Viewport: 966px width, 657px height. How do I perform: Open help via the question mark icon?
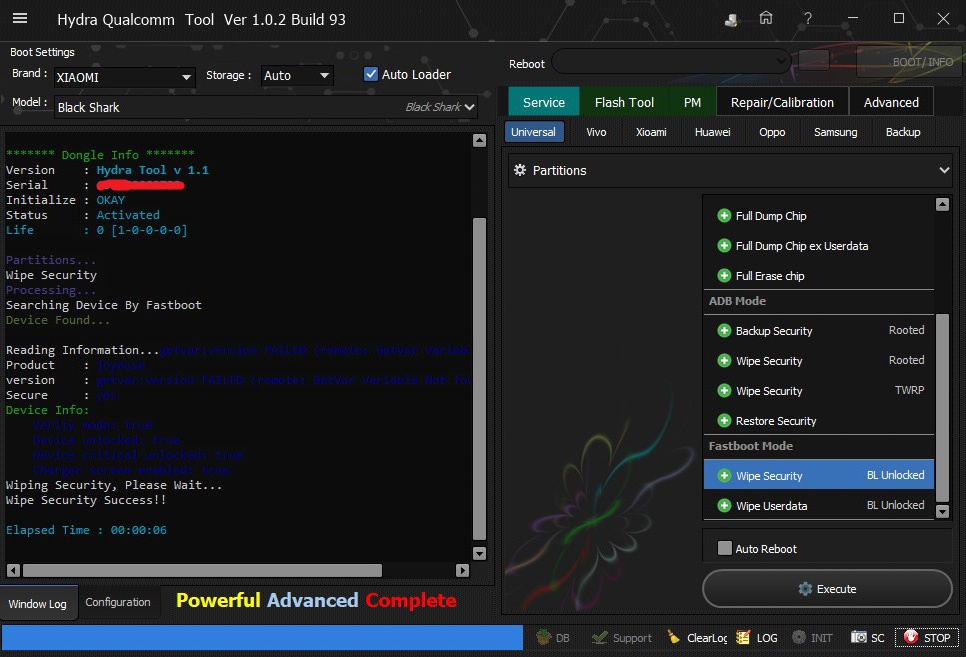[807, 18]
